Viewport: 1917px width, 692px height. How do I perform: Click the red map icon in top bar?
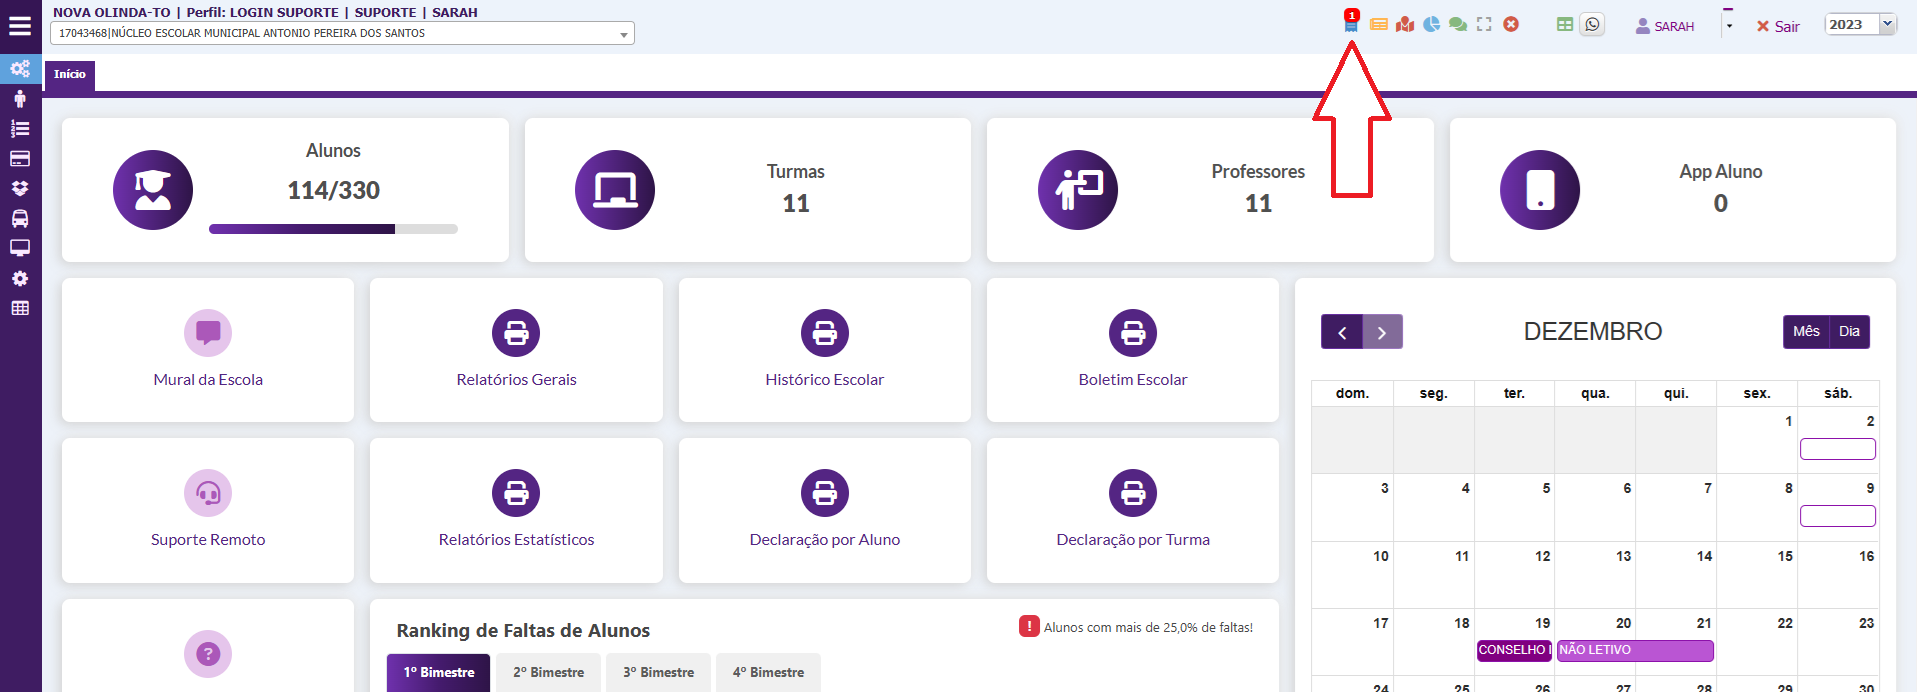tap(1405, 25)
